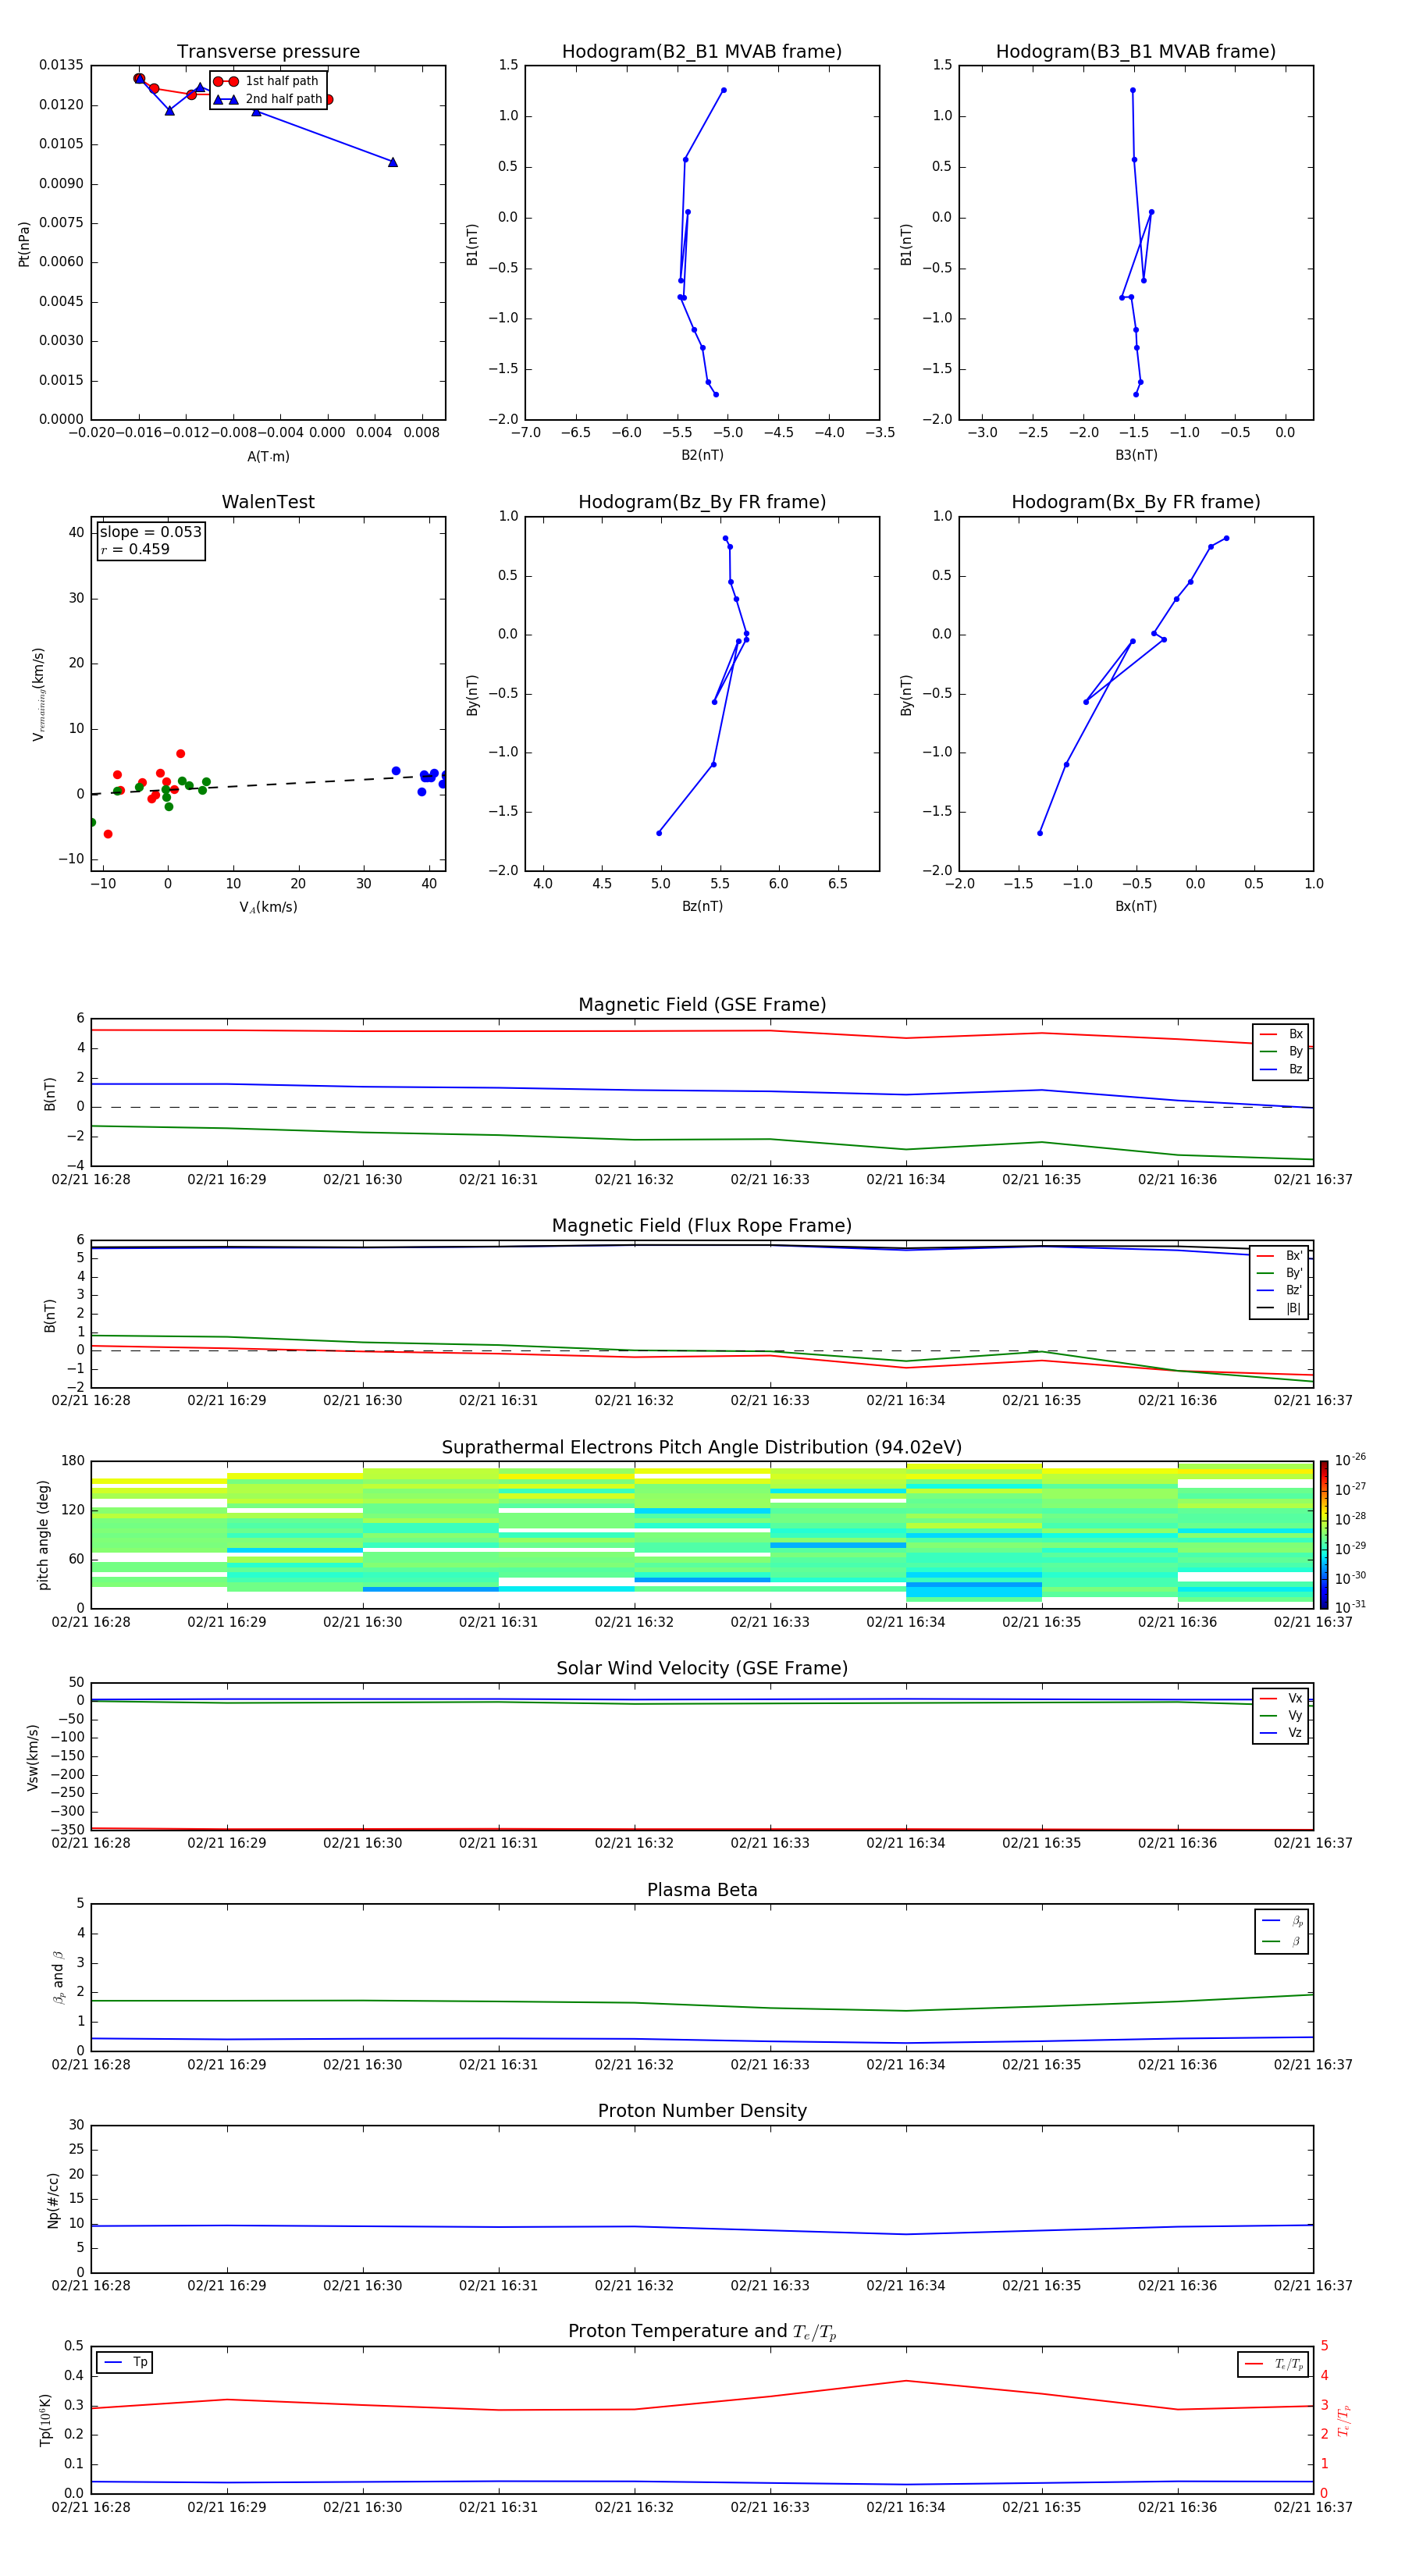Click the Tp legend entry in temperature panel
This screenshot has height=2576, width=1405.
pyautogui.click(x=126, y=2362)
